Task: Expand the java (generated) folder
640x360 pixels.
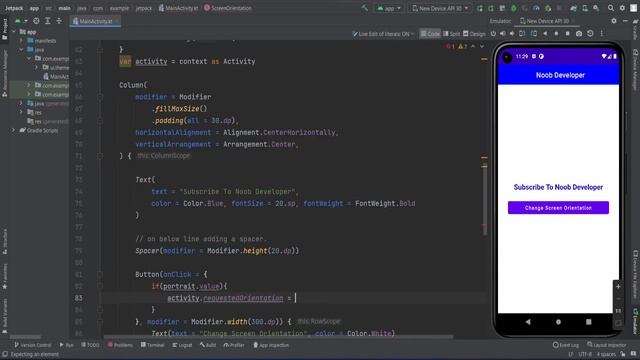Action: click(21, 103)
